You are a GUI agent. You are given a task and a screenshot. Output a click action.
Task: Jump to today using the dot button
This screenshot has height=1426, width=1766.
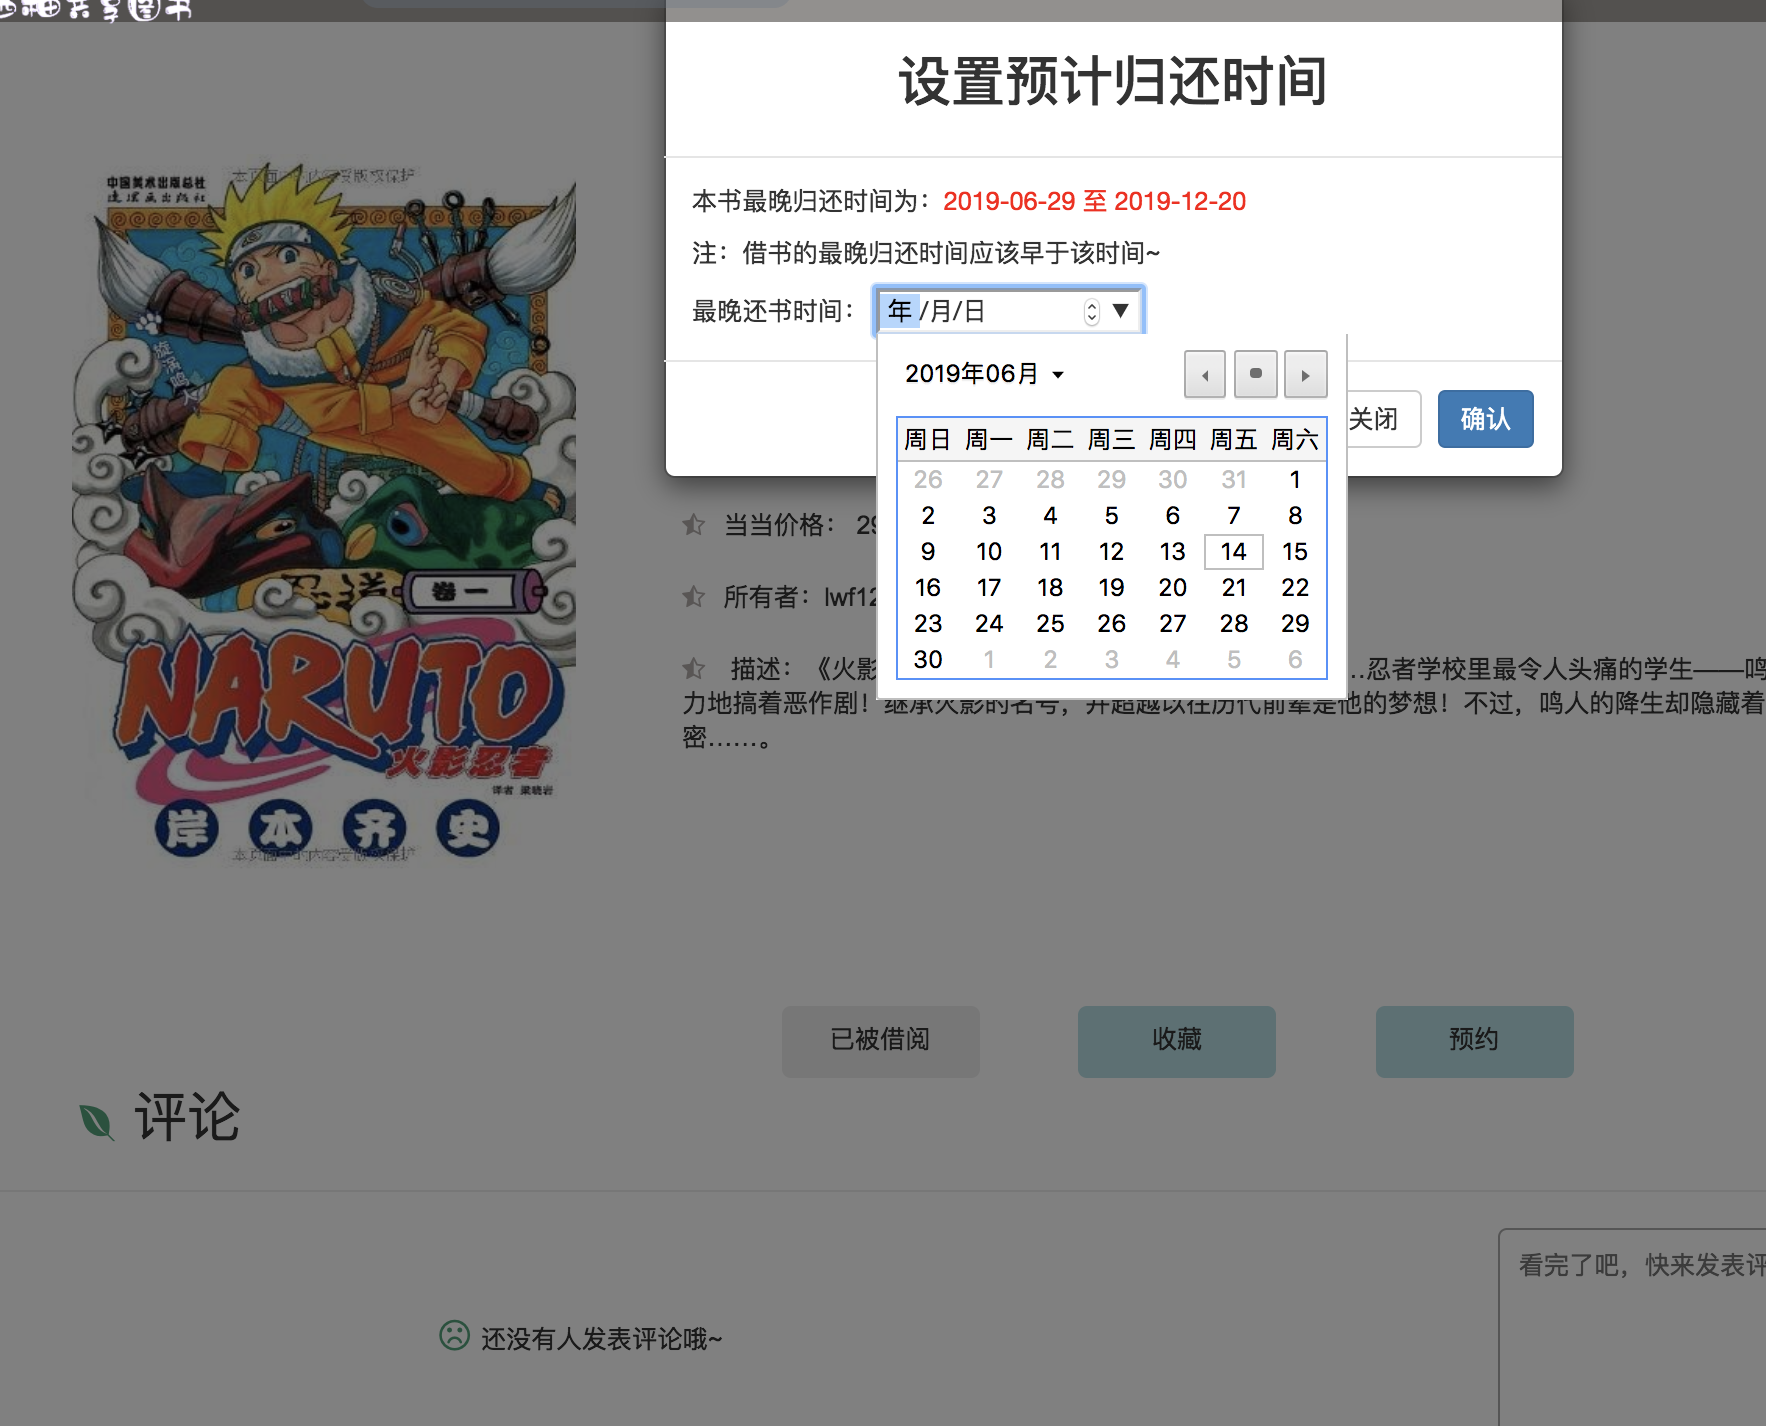[x=1256, y=375]
